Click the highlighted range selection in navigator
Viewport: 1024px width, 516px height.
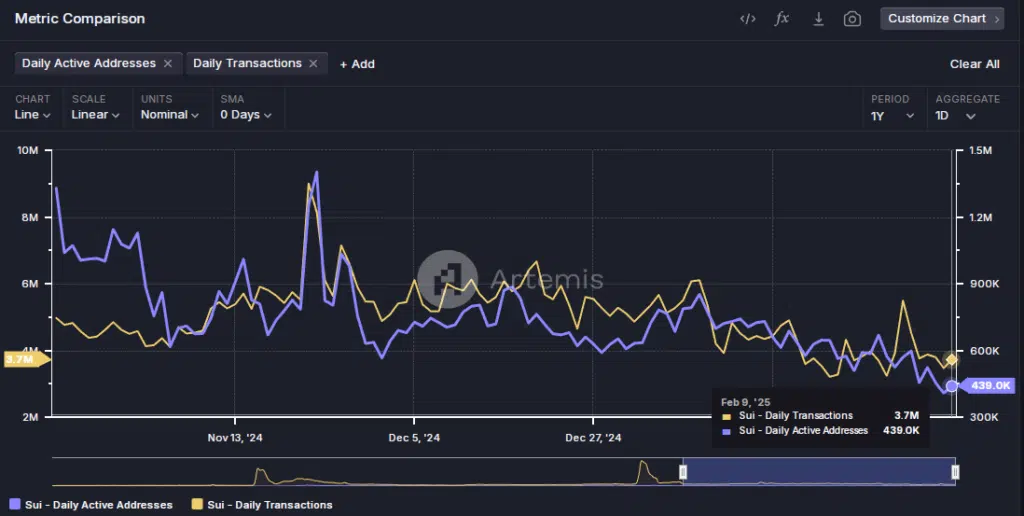tap(819, 472)
